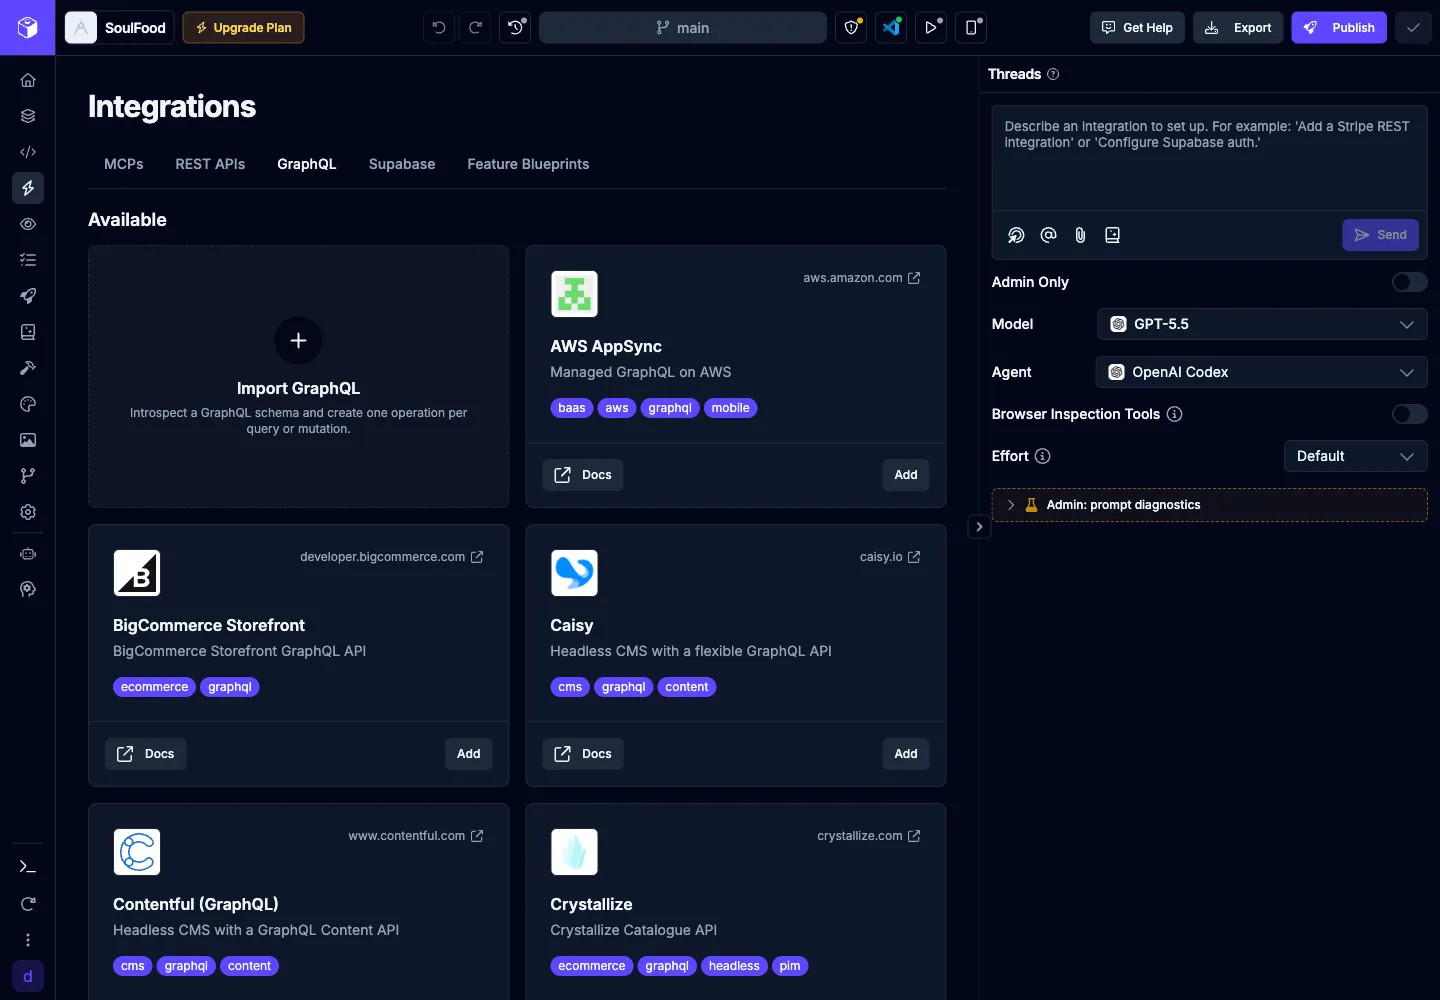Click the Upgrade Plan button
The width and height of the screenshot is (1440, 1000).
point(243,28)
